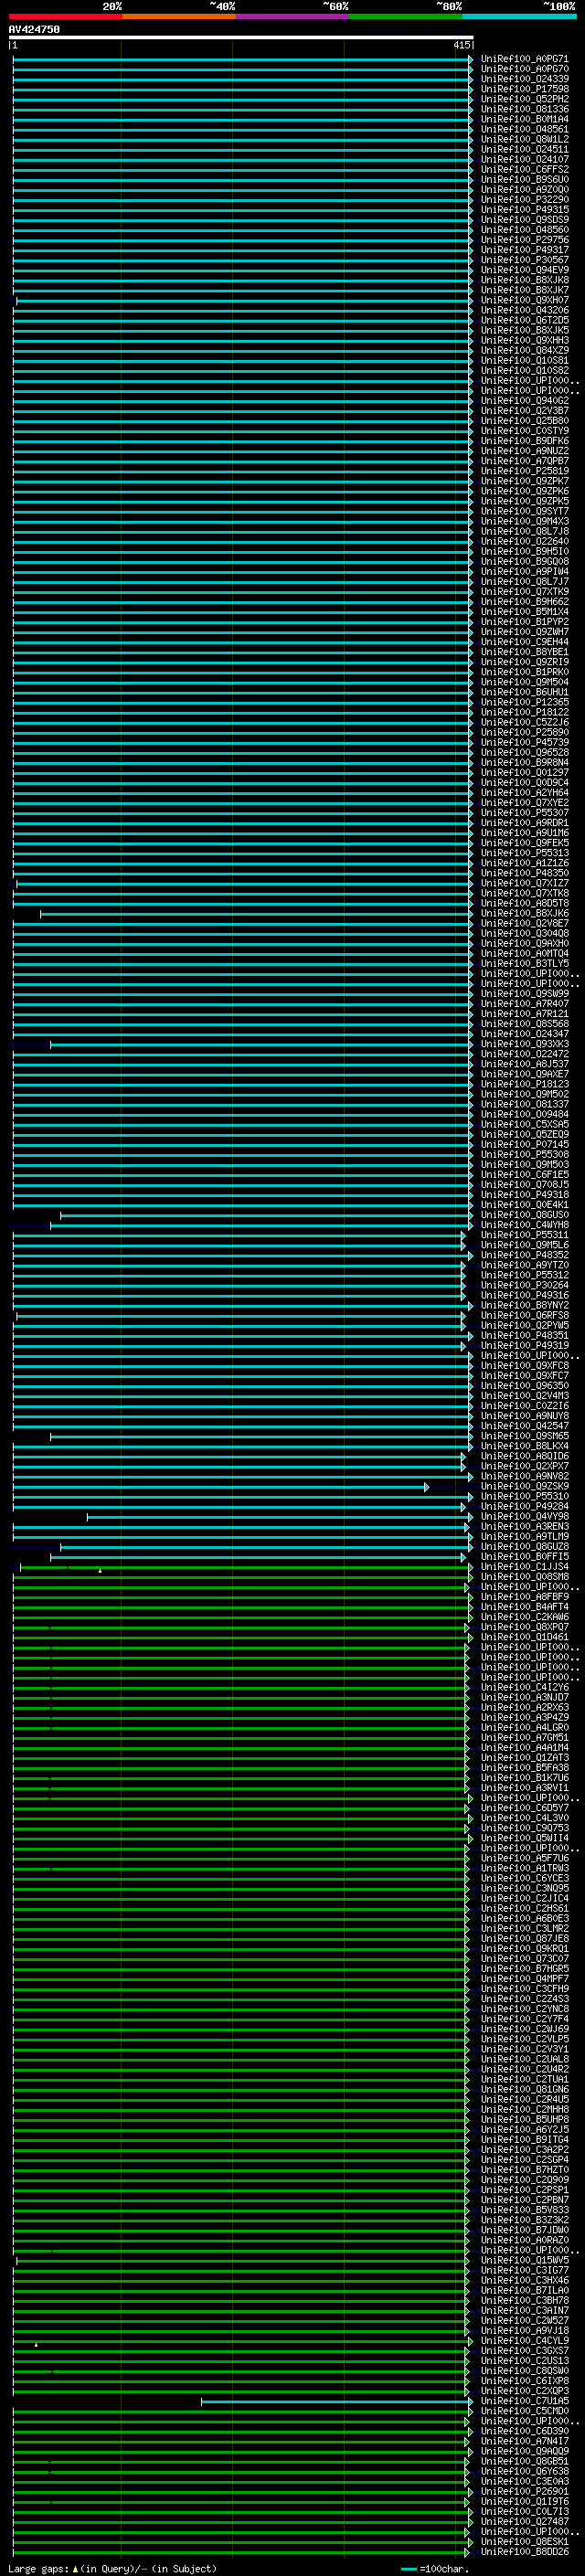Click the UniRef100_Q93XK3 label
585x2576 pixels.
(525, 1044)
